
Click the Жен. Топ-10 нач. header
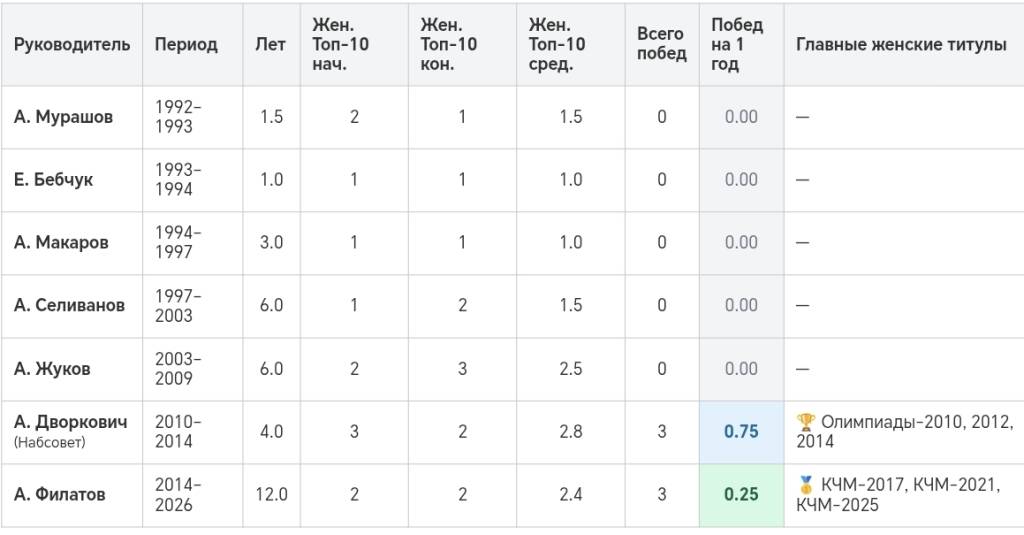(x=340, y=44)
